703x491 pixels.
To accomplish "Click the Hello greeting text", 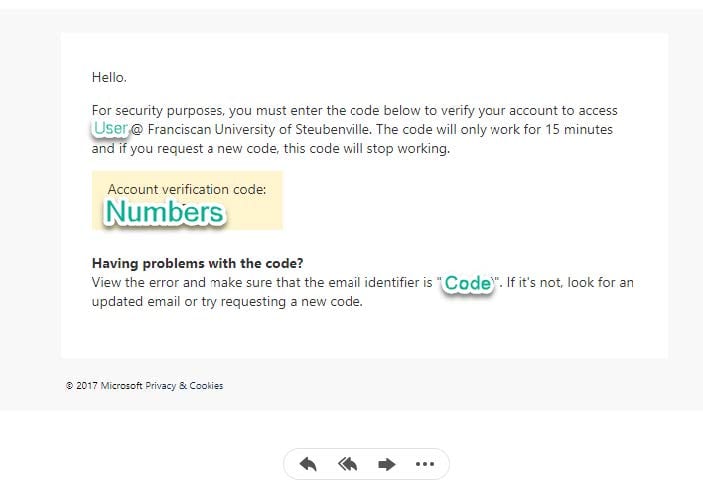I will [109, 77].
